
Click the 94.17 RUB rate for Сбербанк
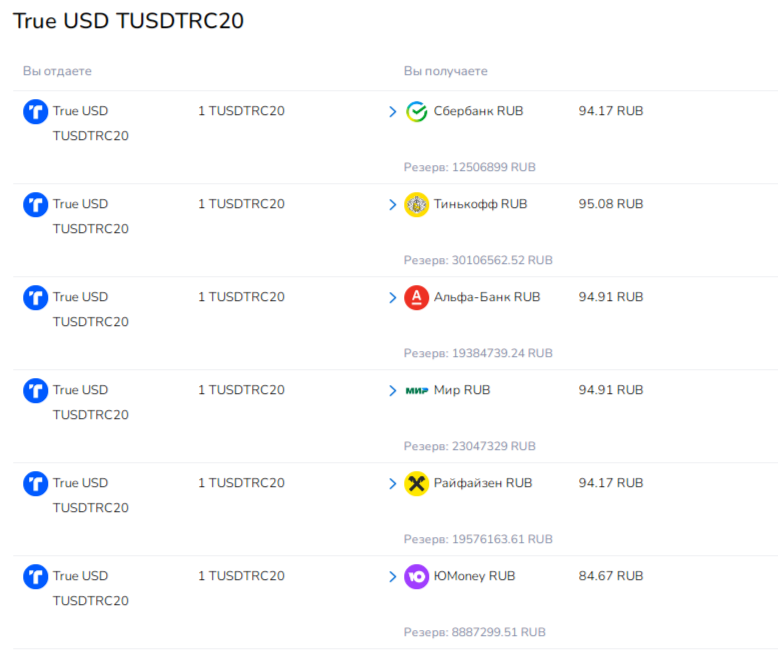pyautogui.click(x=611, y=111)
